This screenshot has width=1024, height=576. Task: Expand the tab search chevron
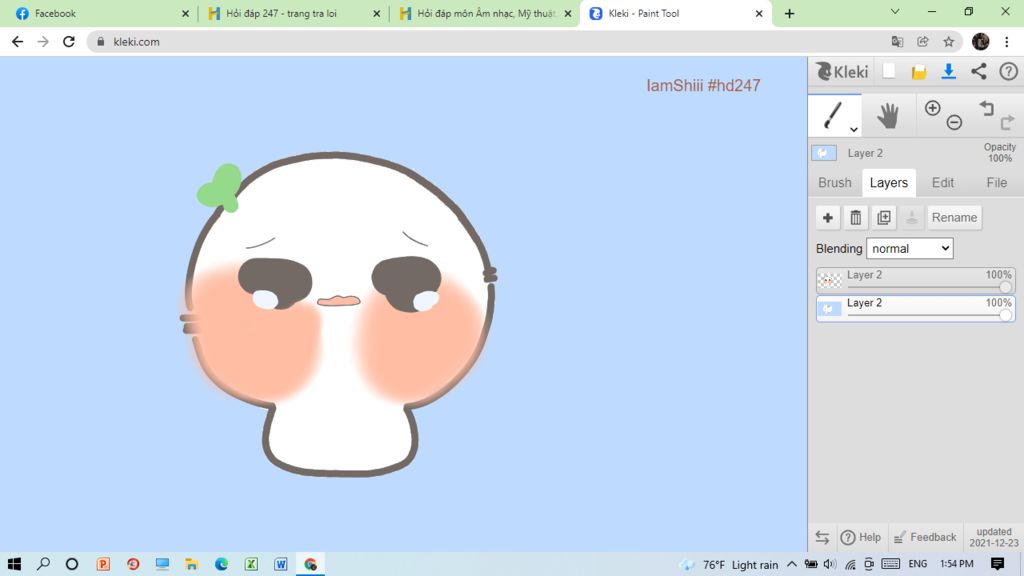tap(895, 12)
